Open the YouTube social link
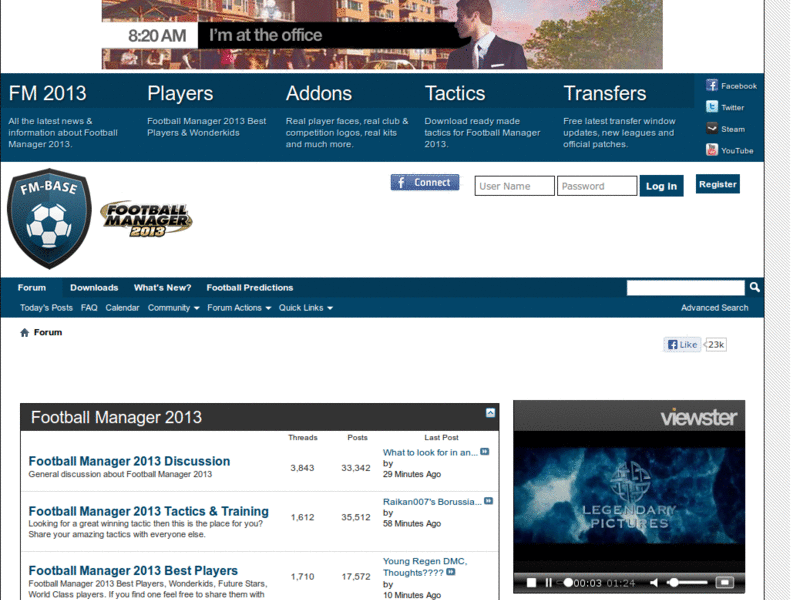 coord(729,150)
